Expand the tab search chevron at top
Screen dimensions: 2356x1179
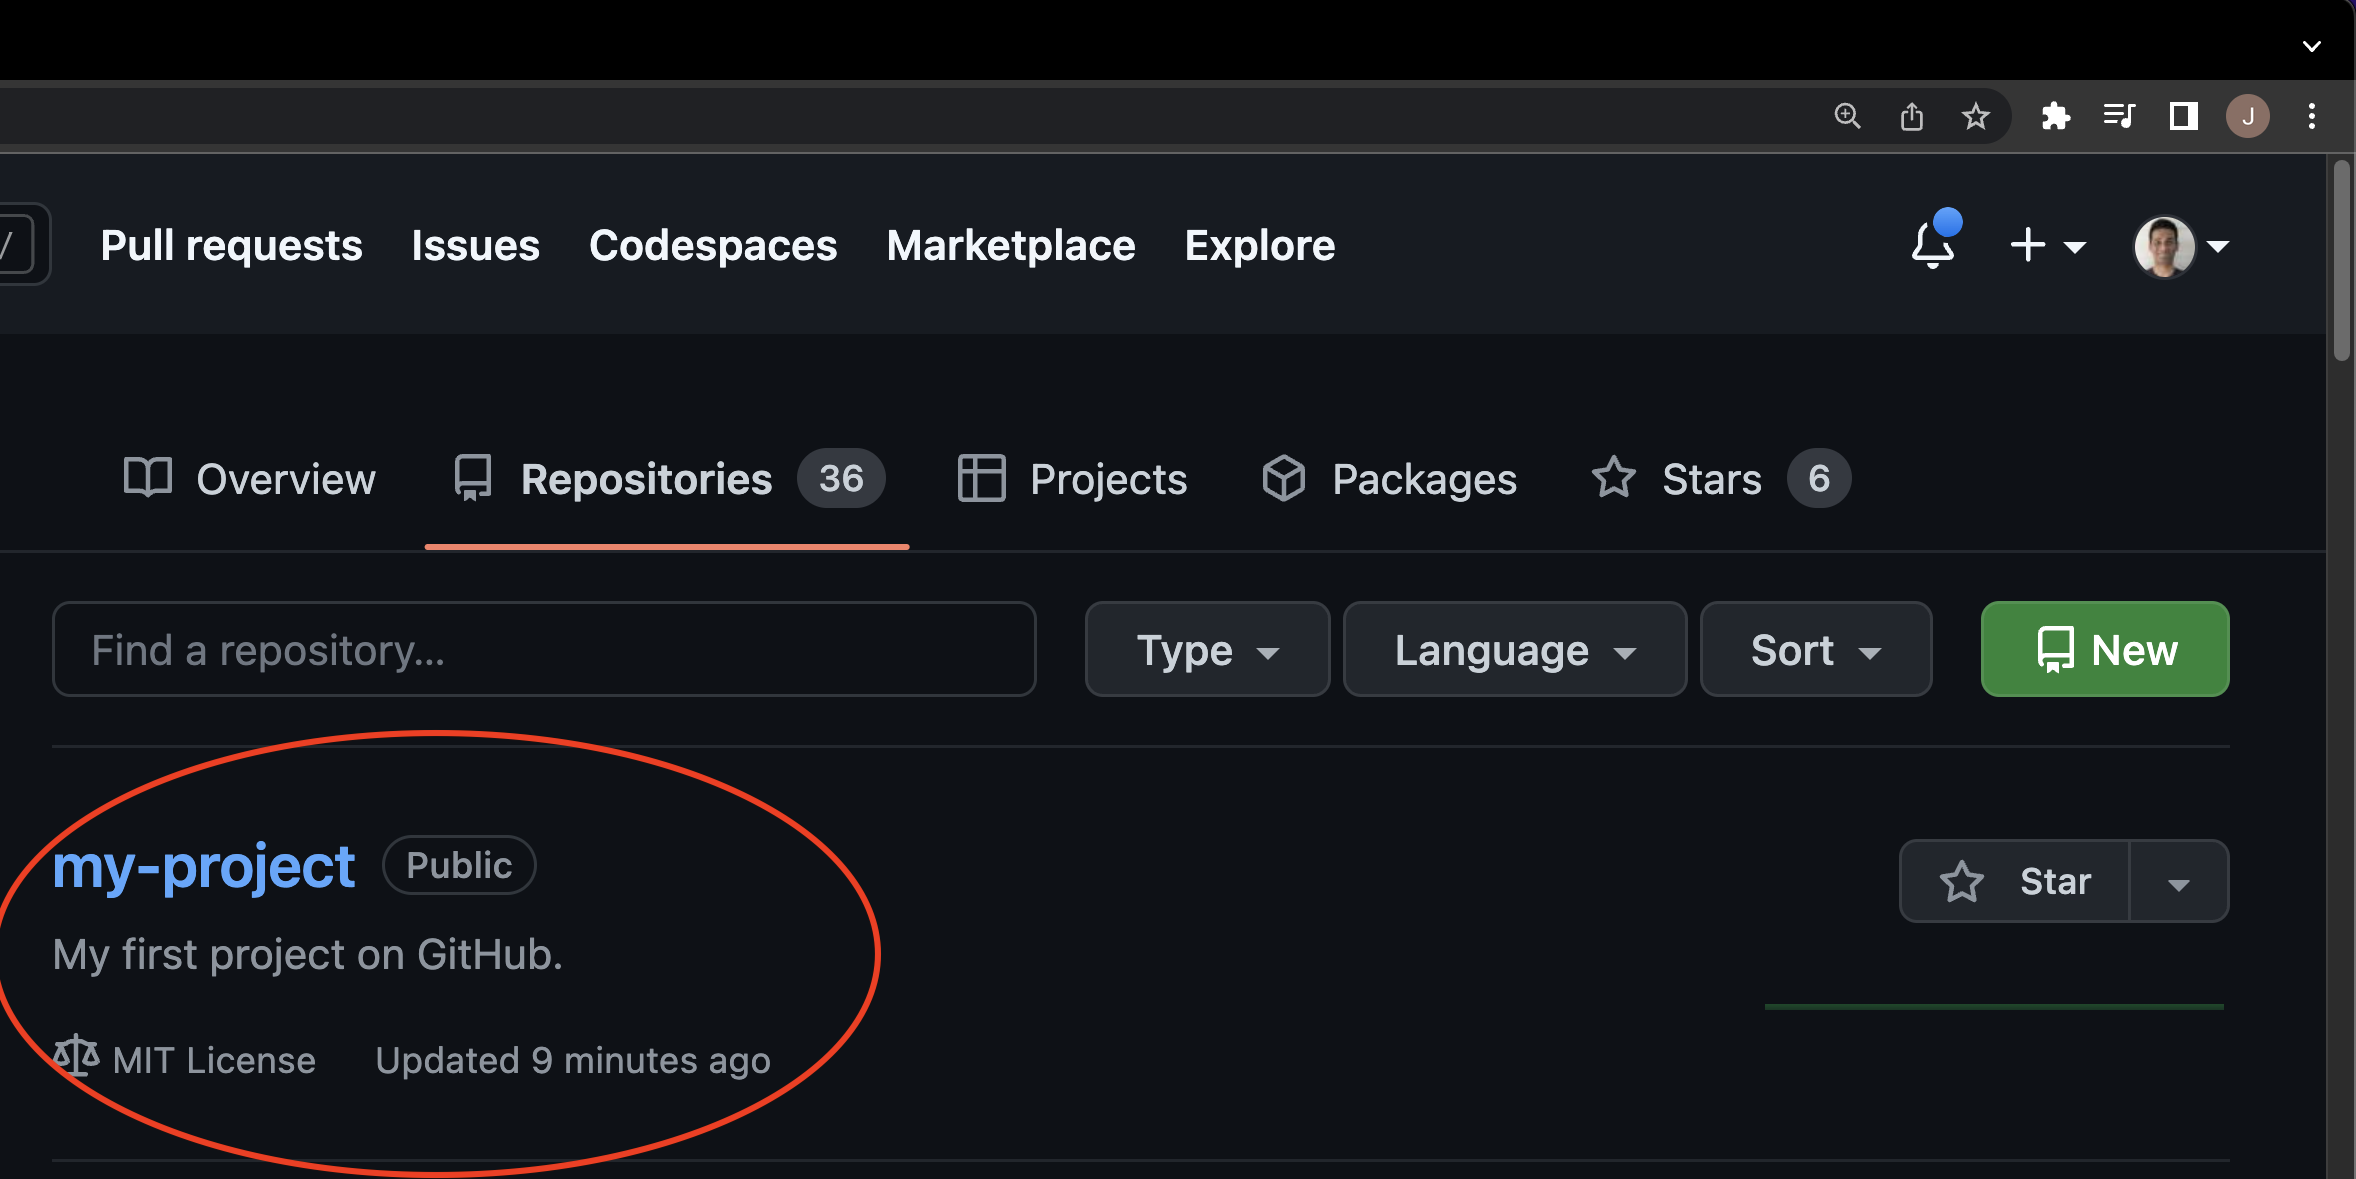tap(2311, 46)
